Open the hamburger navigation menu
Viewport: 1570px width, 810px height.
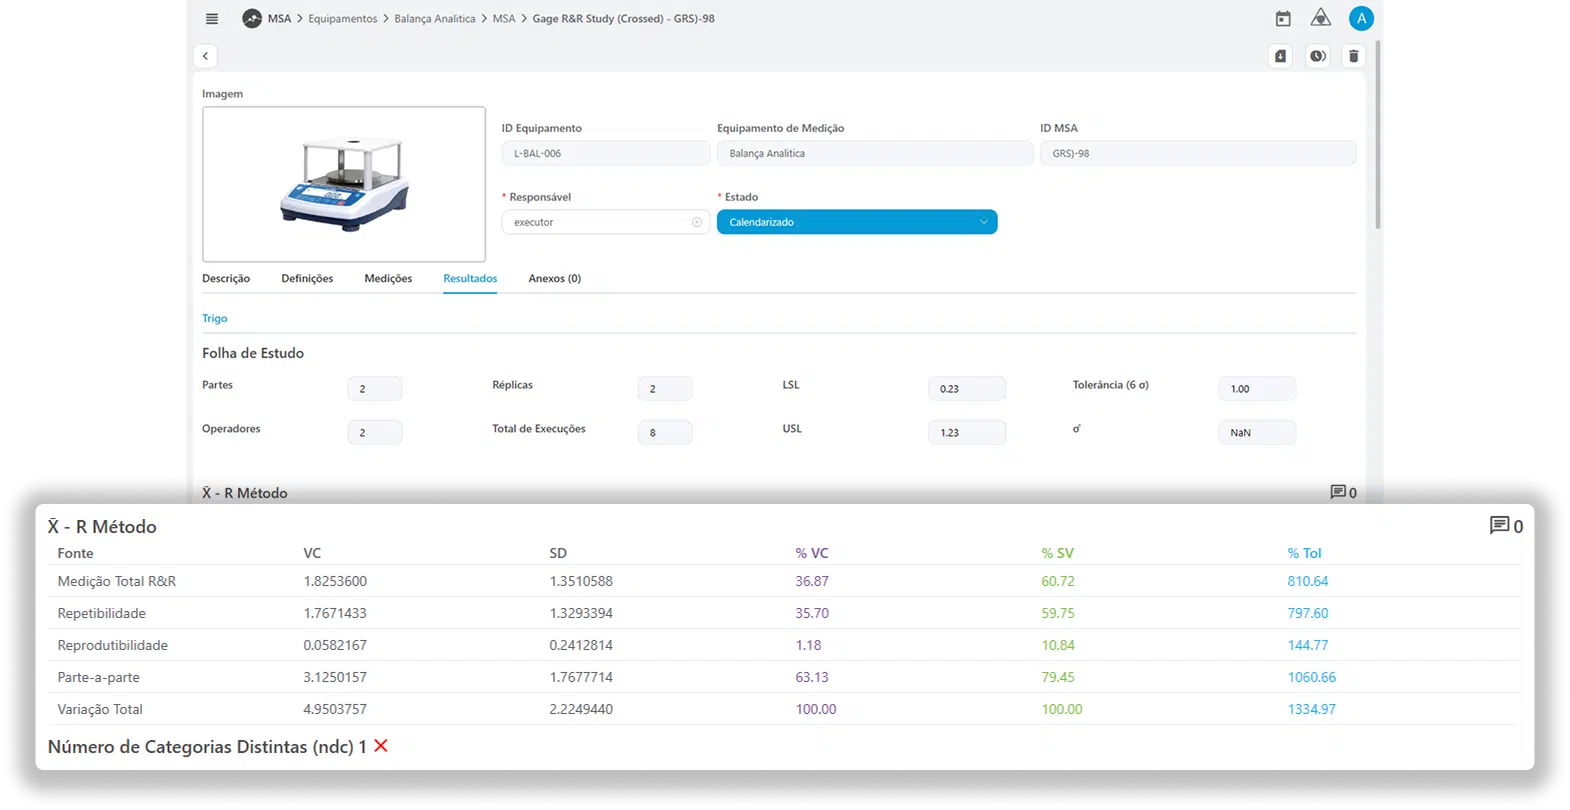click(x=211, y=19)
